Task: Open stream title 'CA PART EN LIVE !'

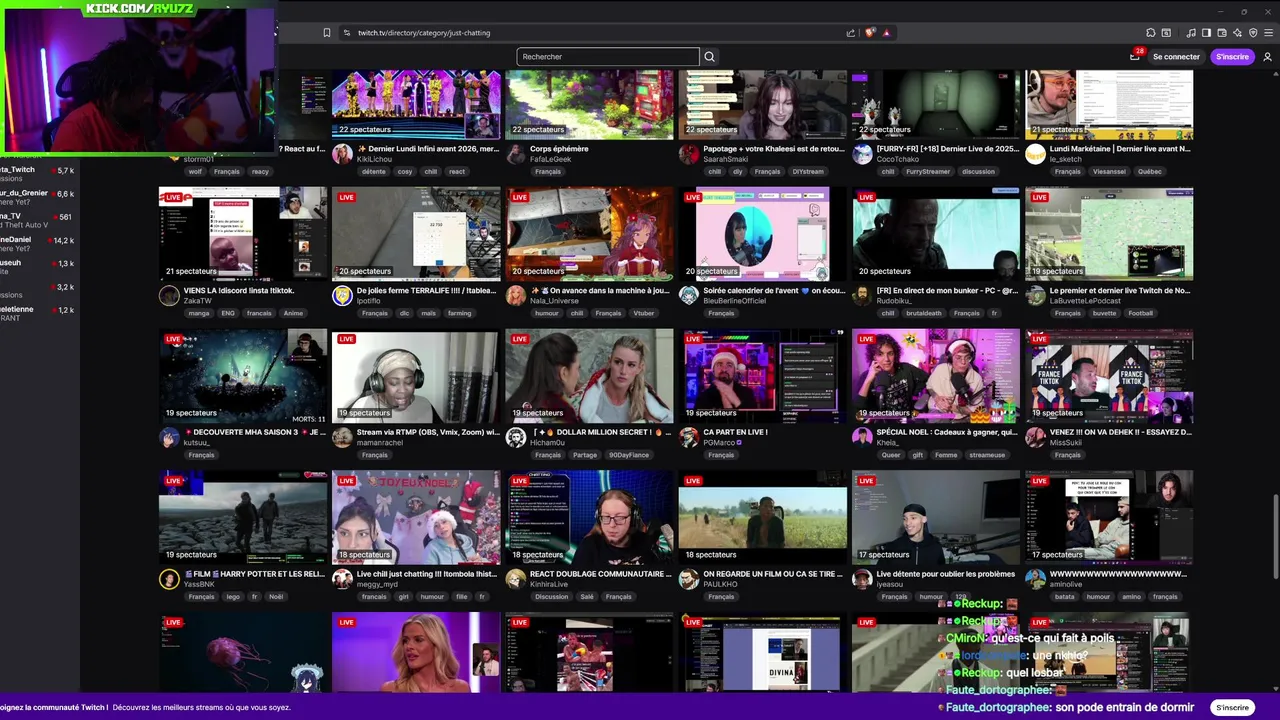Action: pos(735,432)
